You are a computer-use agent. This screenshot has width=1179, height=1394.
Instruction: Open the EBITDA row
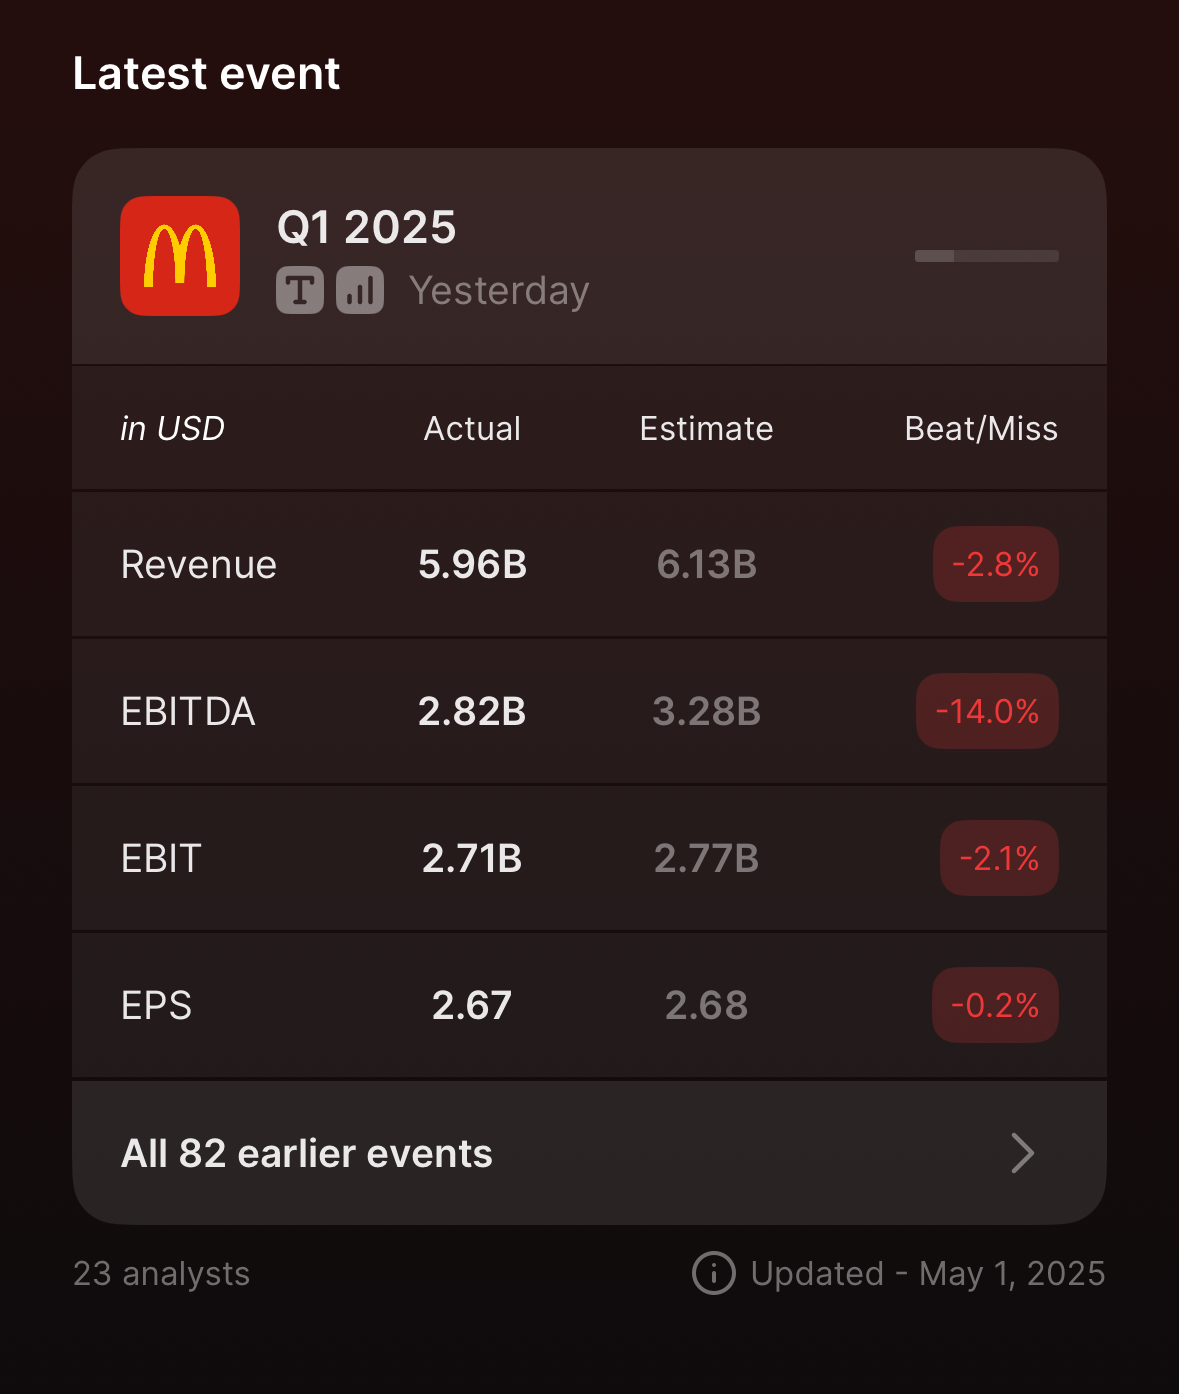(x=589, y=711)
